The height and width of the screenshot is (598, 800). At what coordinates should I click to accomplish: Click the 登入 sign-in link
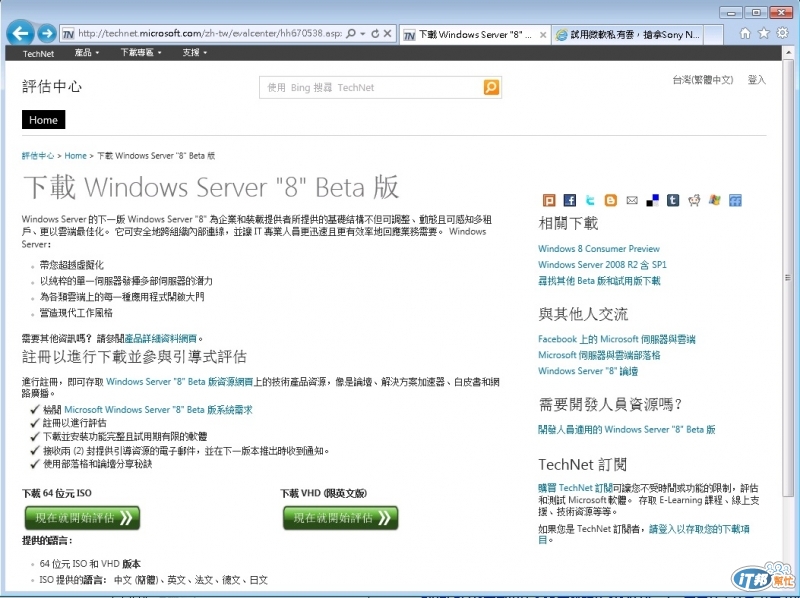[x=757, y=80]
